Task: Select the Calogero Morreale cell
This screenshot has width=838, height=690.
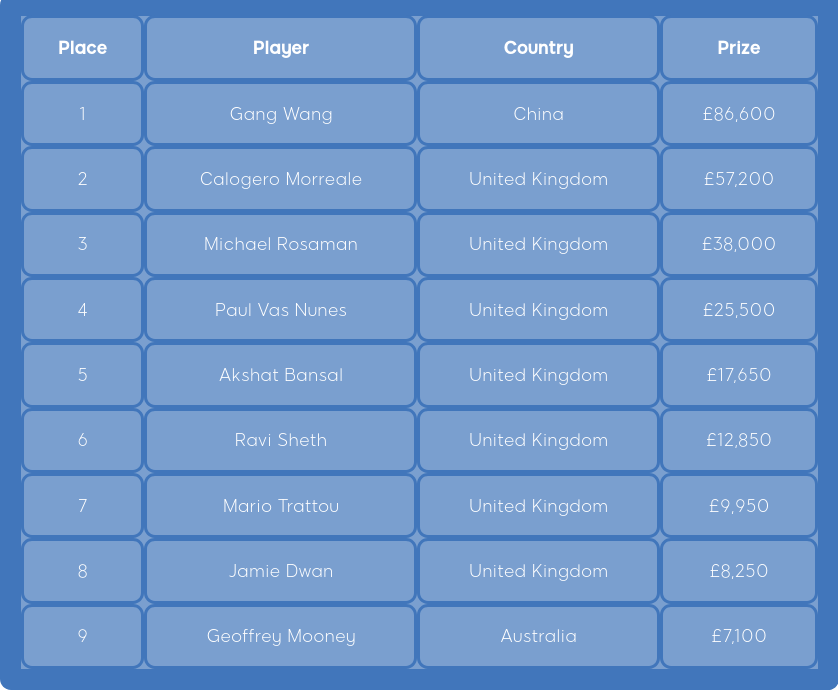Action: (x=280, y=179)
